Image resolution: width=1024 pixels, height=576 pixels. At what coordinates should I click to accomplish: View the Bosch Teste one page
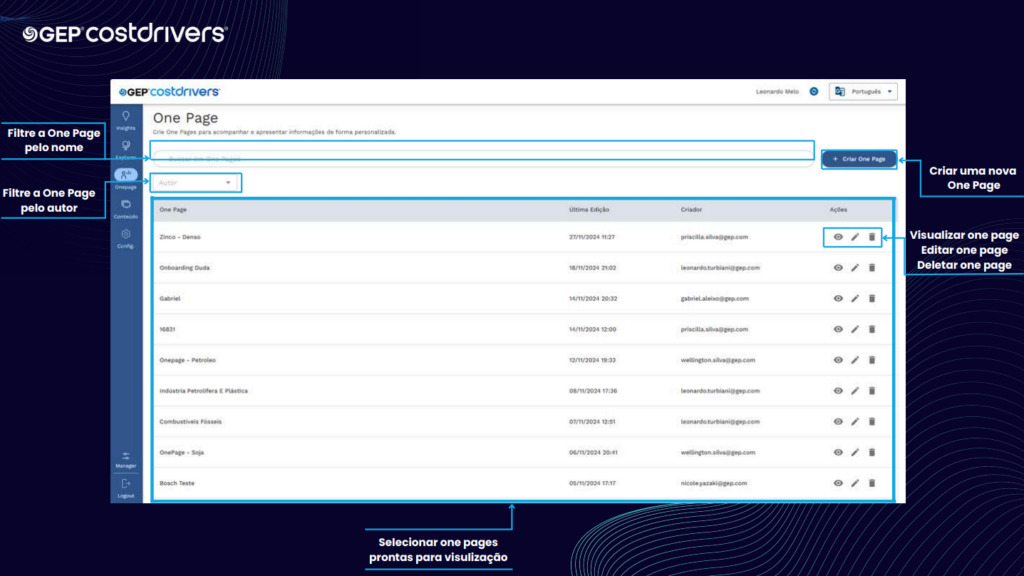[838, 483]
